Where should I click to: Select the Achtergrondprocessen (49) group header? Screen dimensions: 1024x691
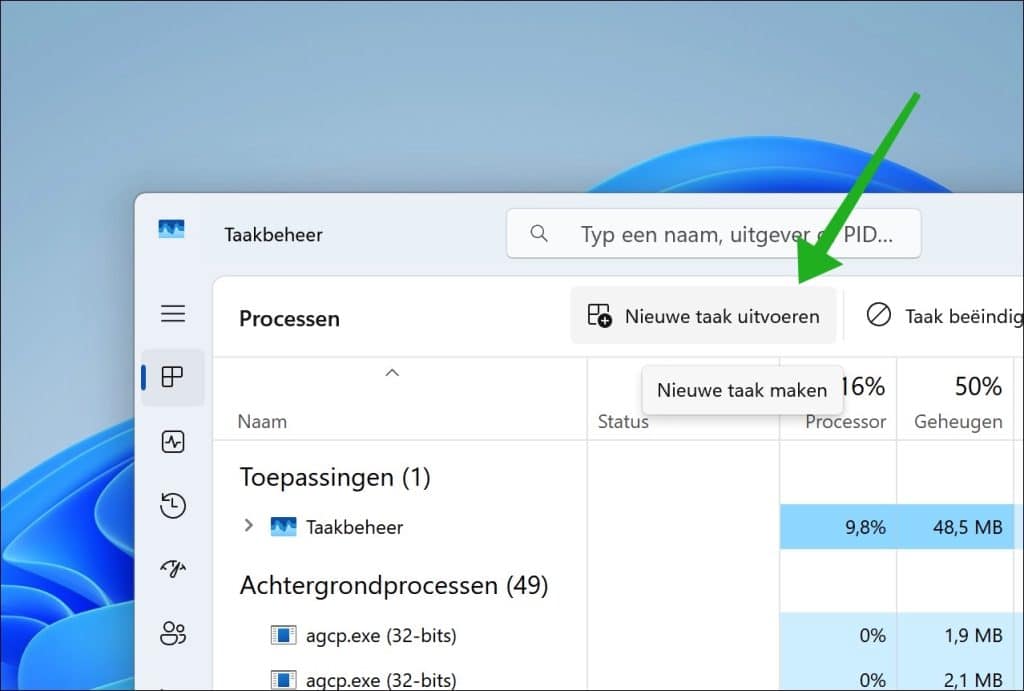point(393,585)
